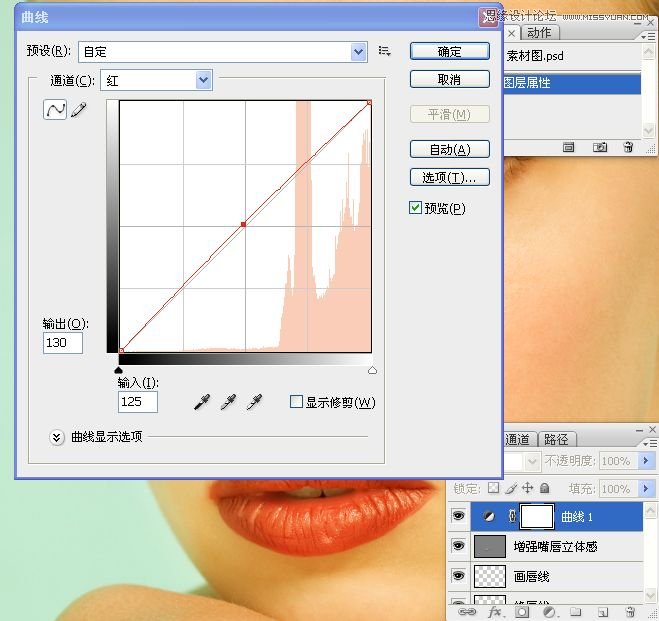Image resolution: width=659 pixels, height=621 pixels.
Task: Click the white point input slider
Action: 372,370
